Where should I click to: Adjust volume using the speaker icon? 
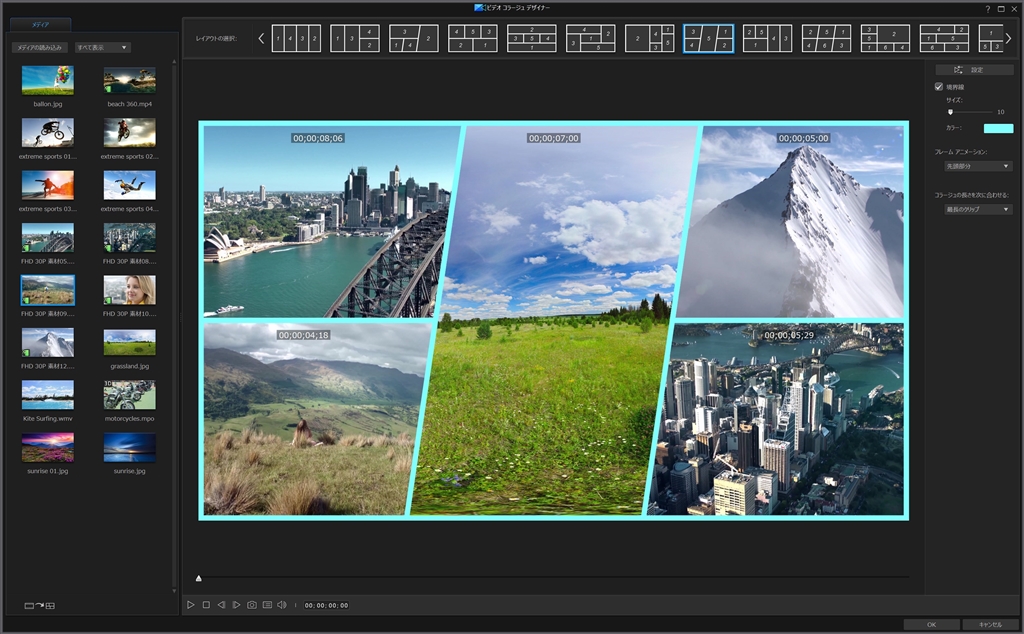[282, 605]
